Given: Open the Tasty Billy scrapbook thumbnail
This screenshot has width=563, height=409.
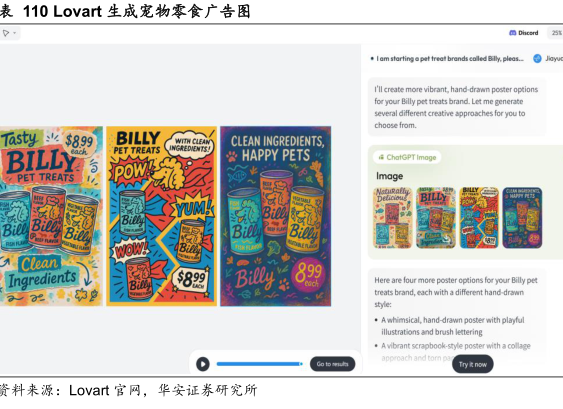Looking at the screenshot, I should (x=436, y=218).
